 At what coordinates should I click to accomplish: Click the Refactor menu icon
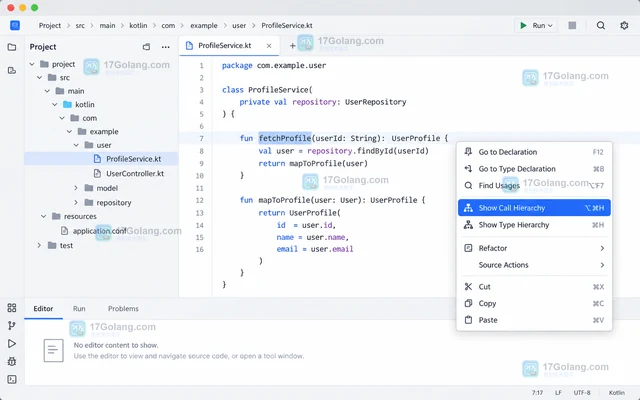468,248
